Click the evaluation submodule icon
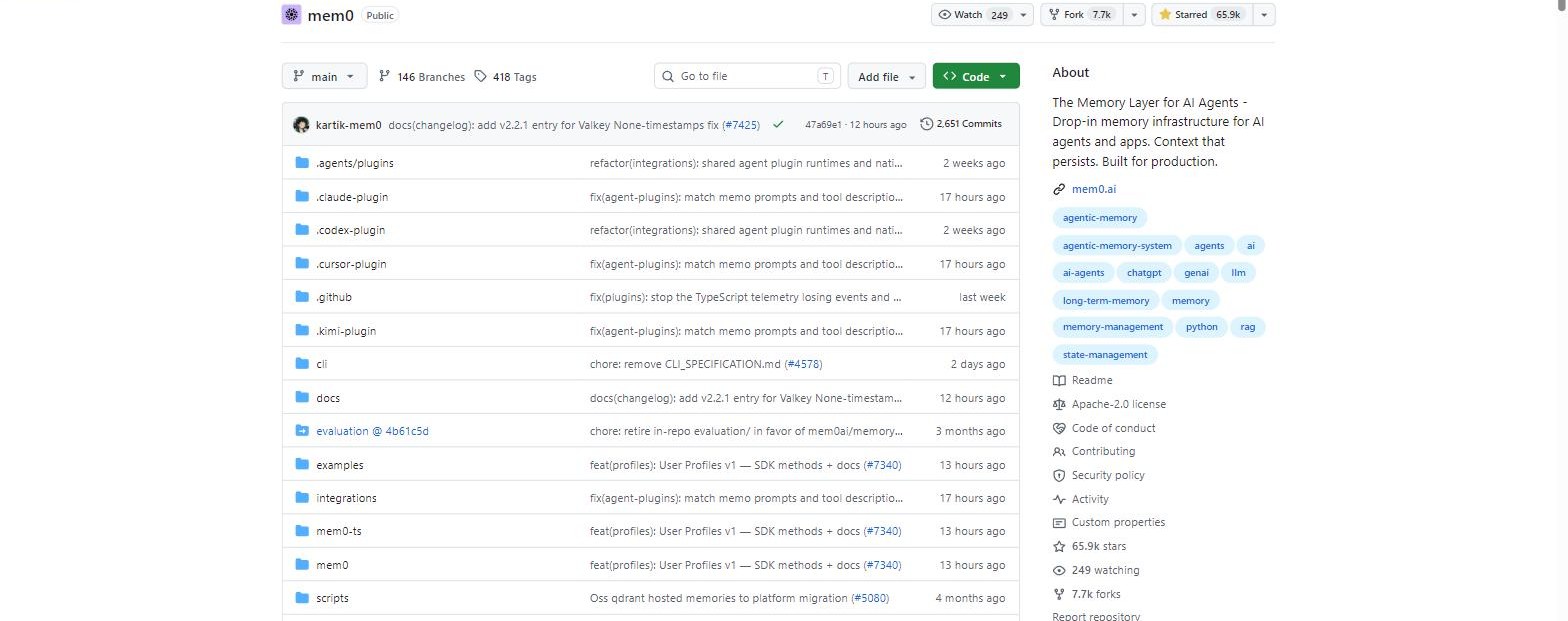Image resolution: width=1568 pixels, height=621 pixels. coord(302,431)
